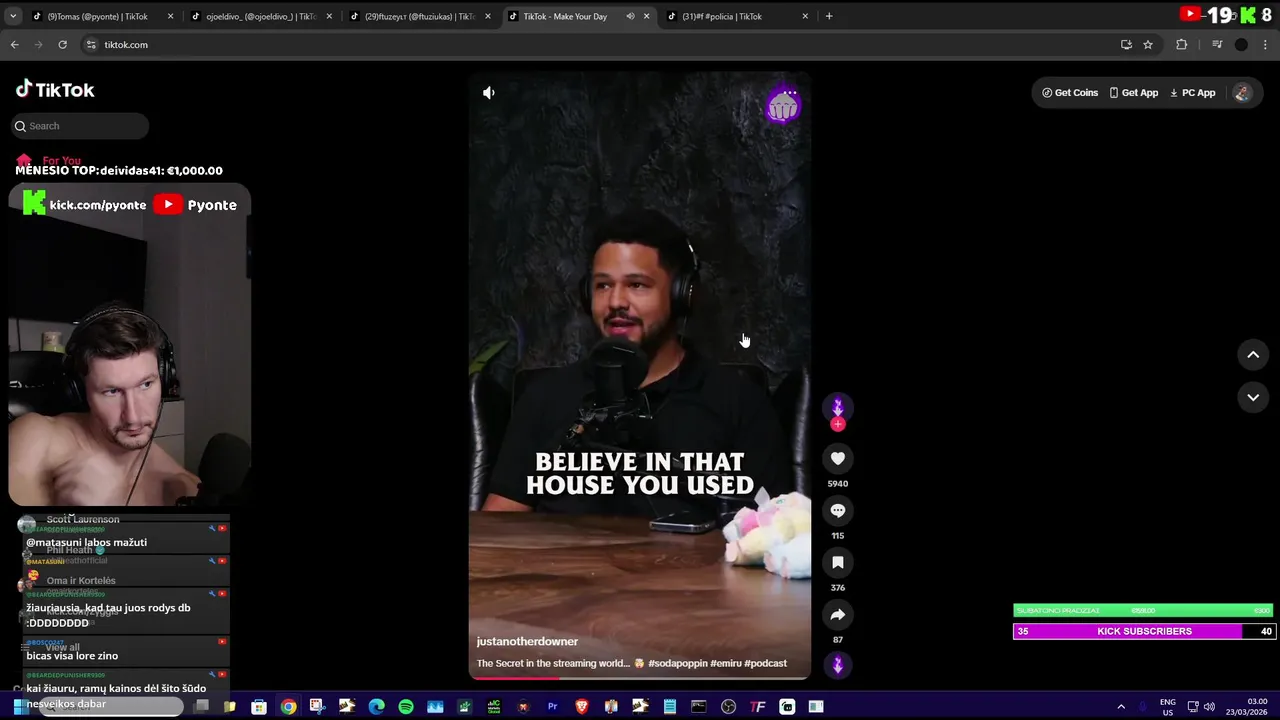
Task: Select the For You feed item
Action: point(48,160)
